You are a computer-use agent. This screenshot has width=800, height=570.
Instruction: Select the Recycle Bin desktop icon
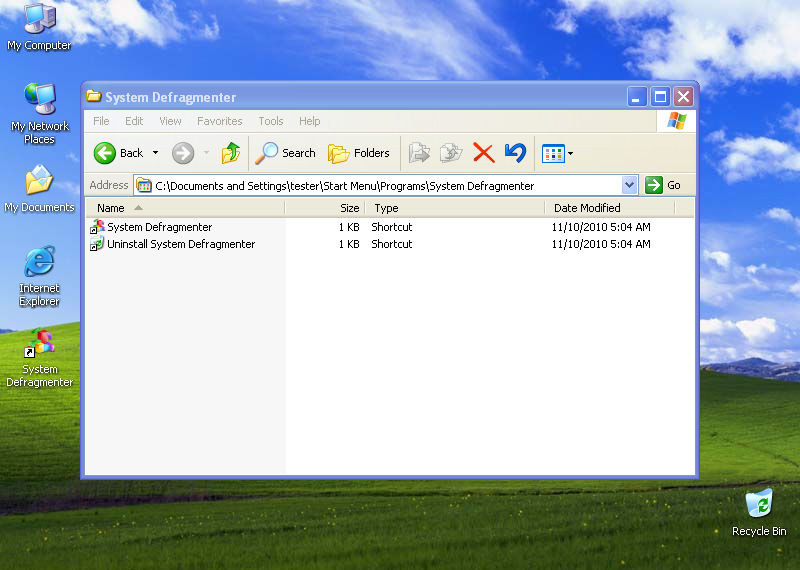click(x=759, y=513)
